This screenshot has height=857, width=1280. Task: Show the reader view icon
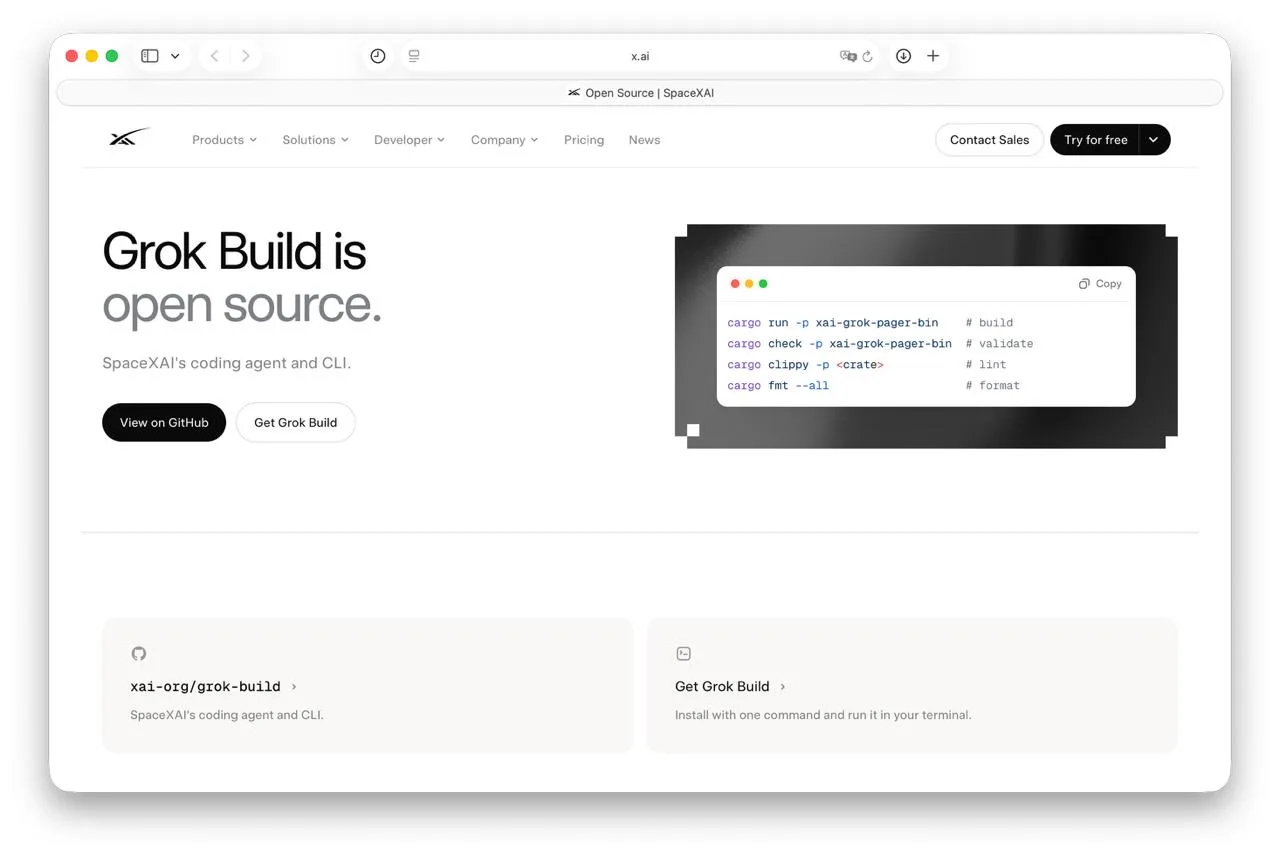(x=414, y=56)
